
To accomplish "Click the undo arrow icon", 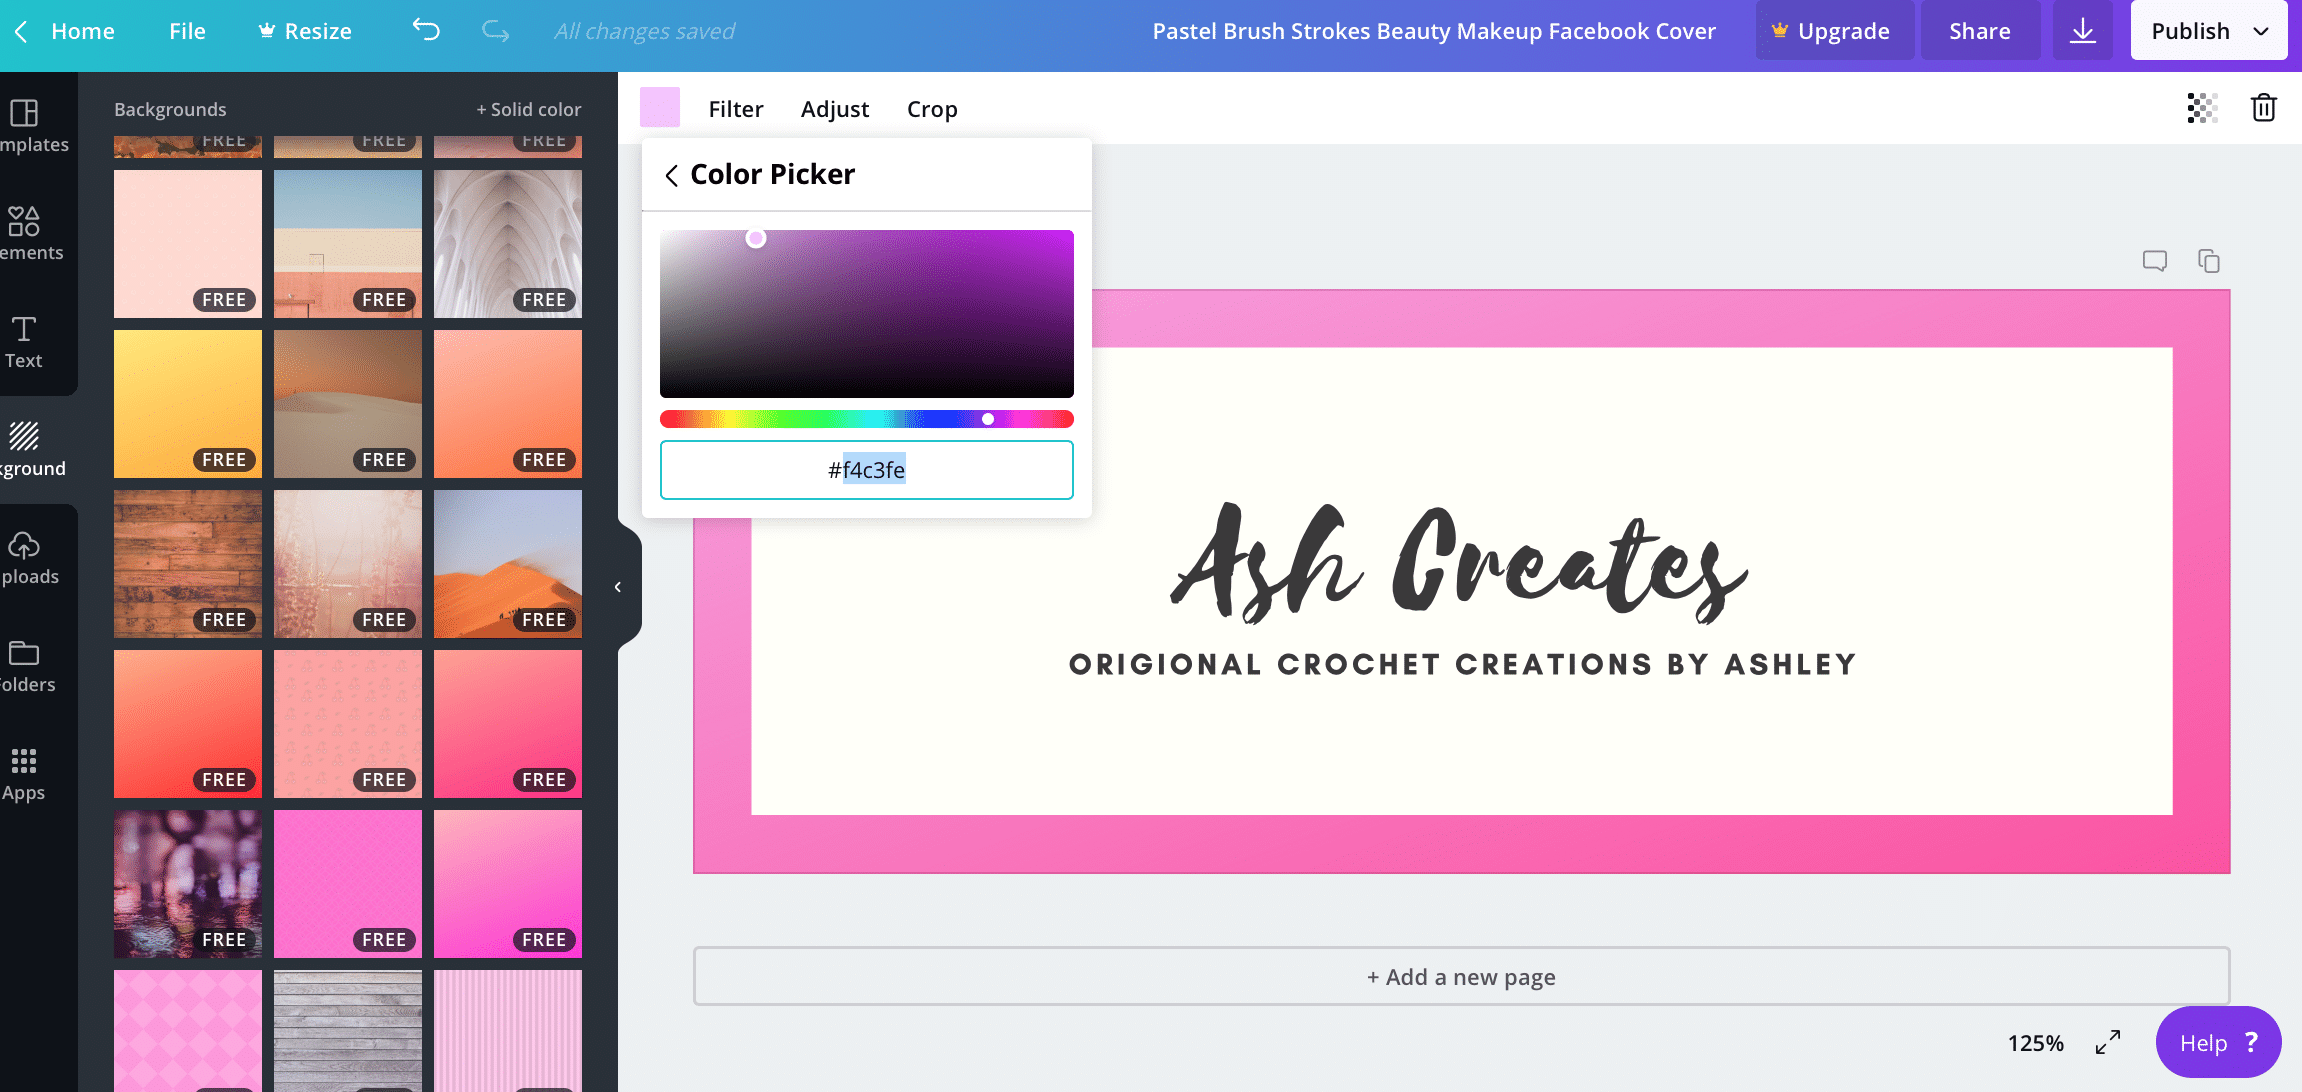I will 426,31.
